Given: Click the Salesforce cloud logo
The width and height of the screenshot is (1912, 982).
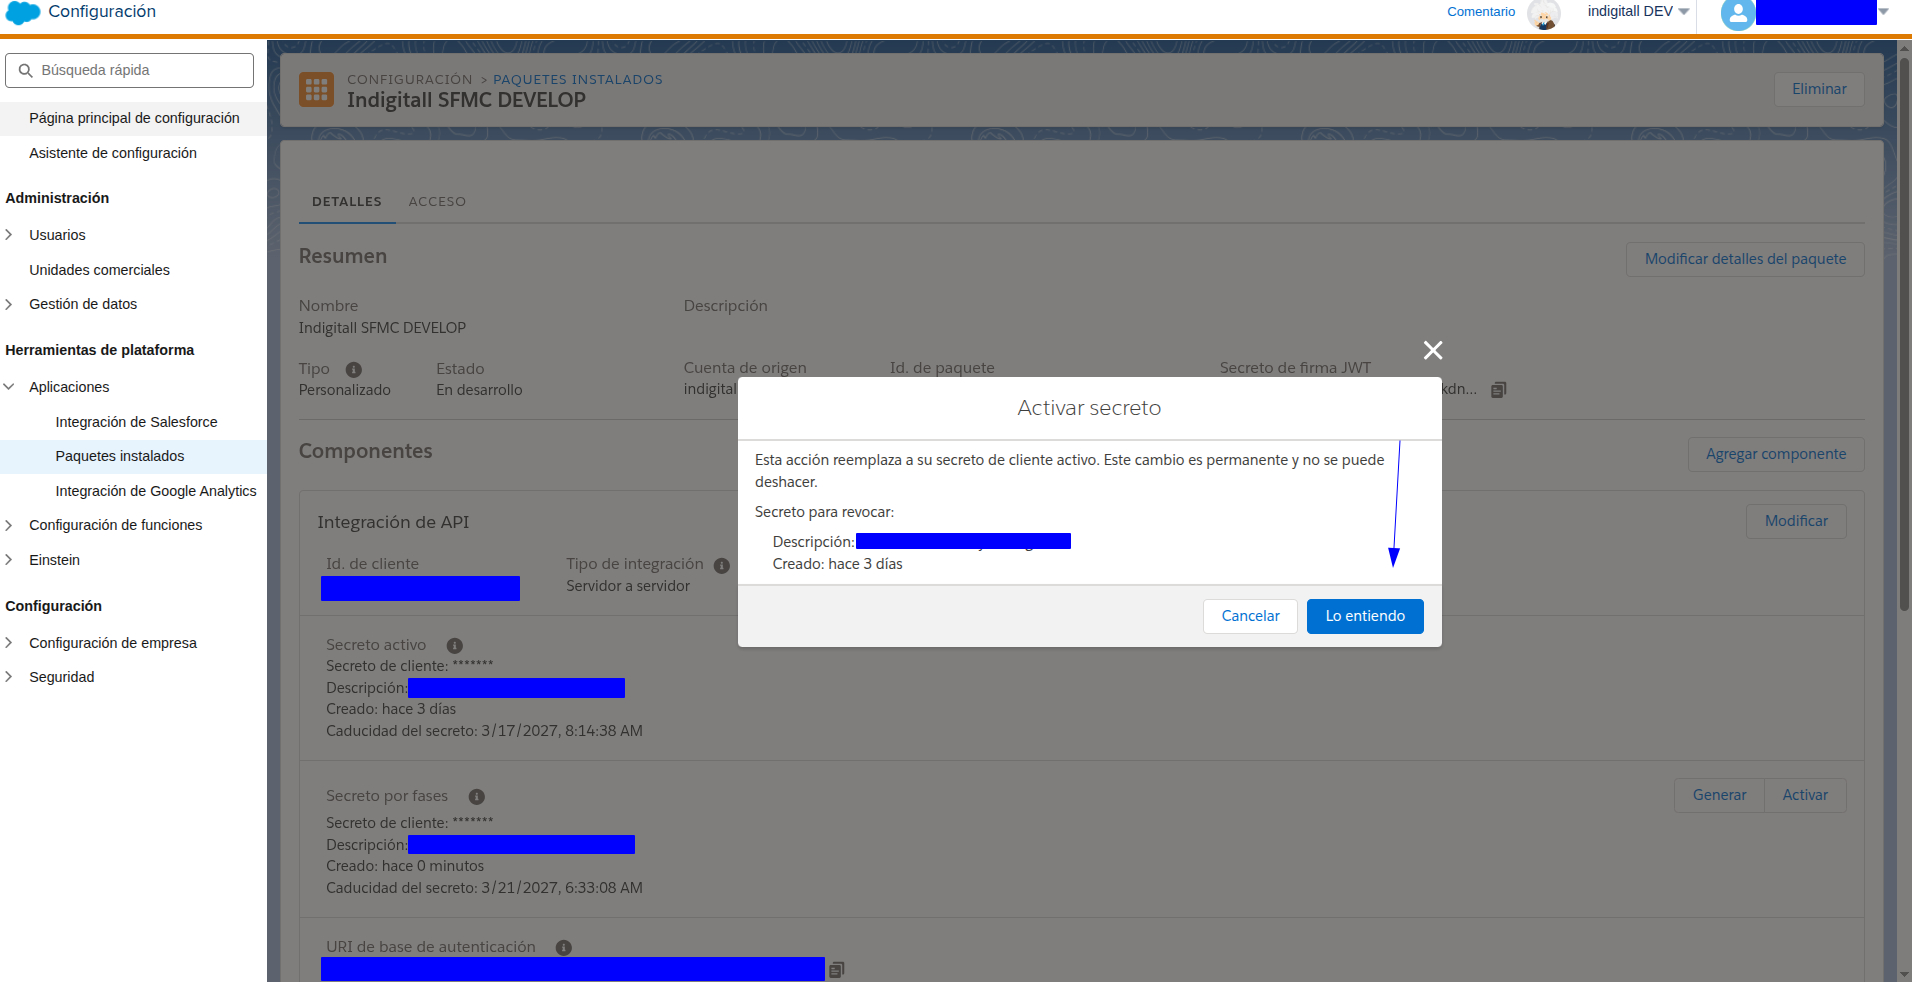Looking at the screenshot, I should pyautogui.click(x=23, y=13).
